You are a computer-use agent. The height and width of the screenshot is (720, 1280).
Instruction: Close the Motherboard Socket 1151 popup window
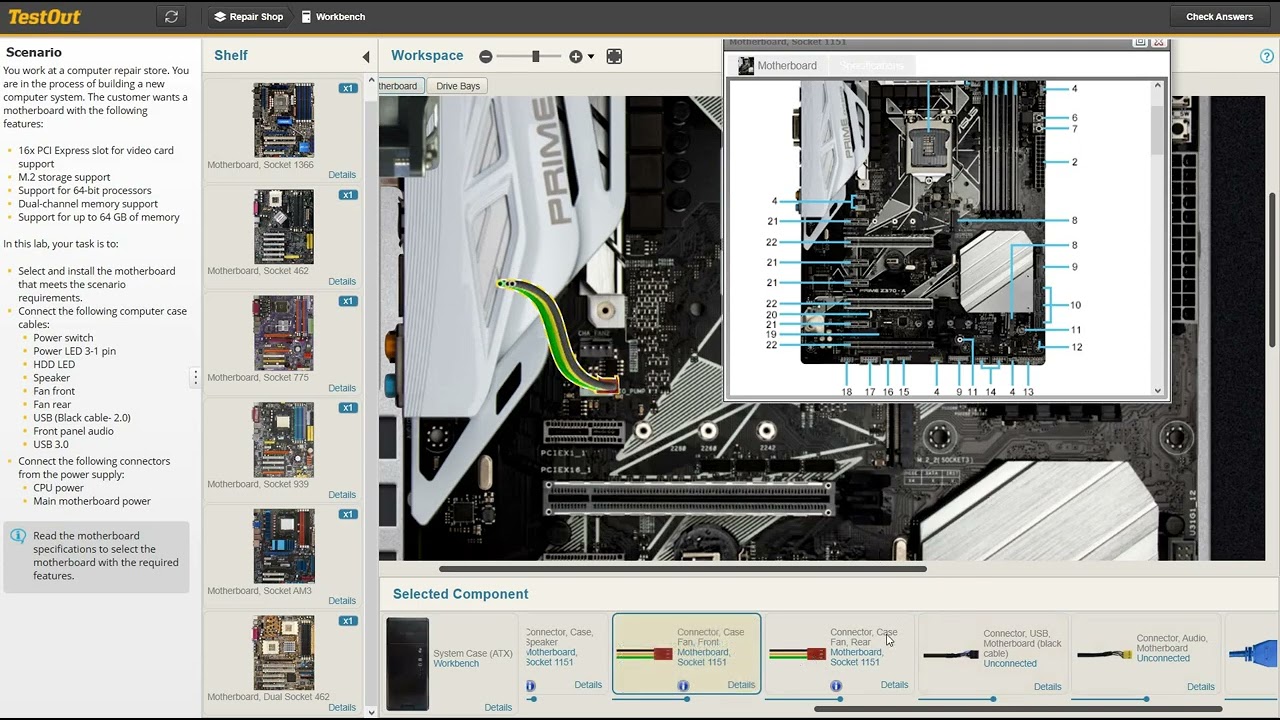coord(1159,42)
